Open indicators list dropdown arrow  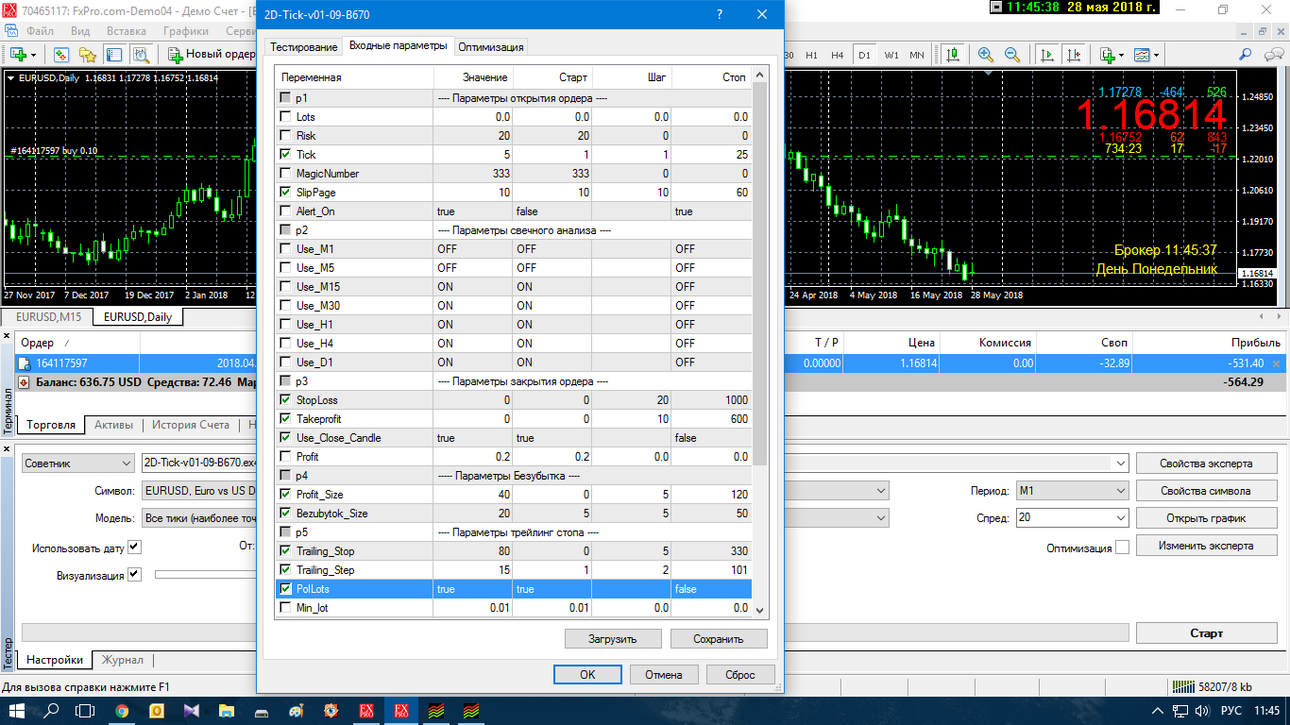tap(1122, 55)
